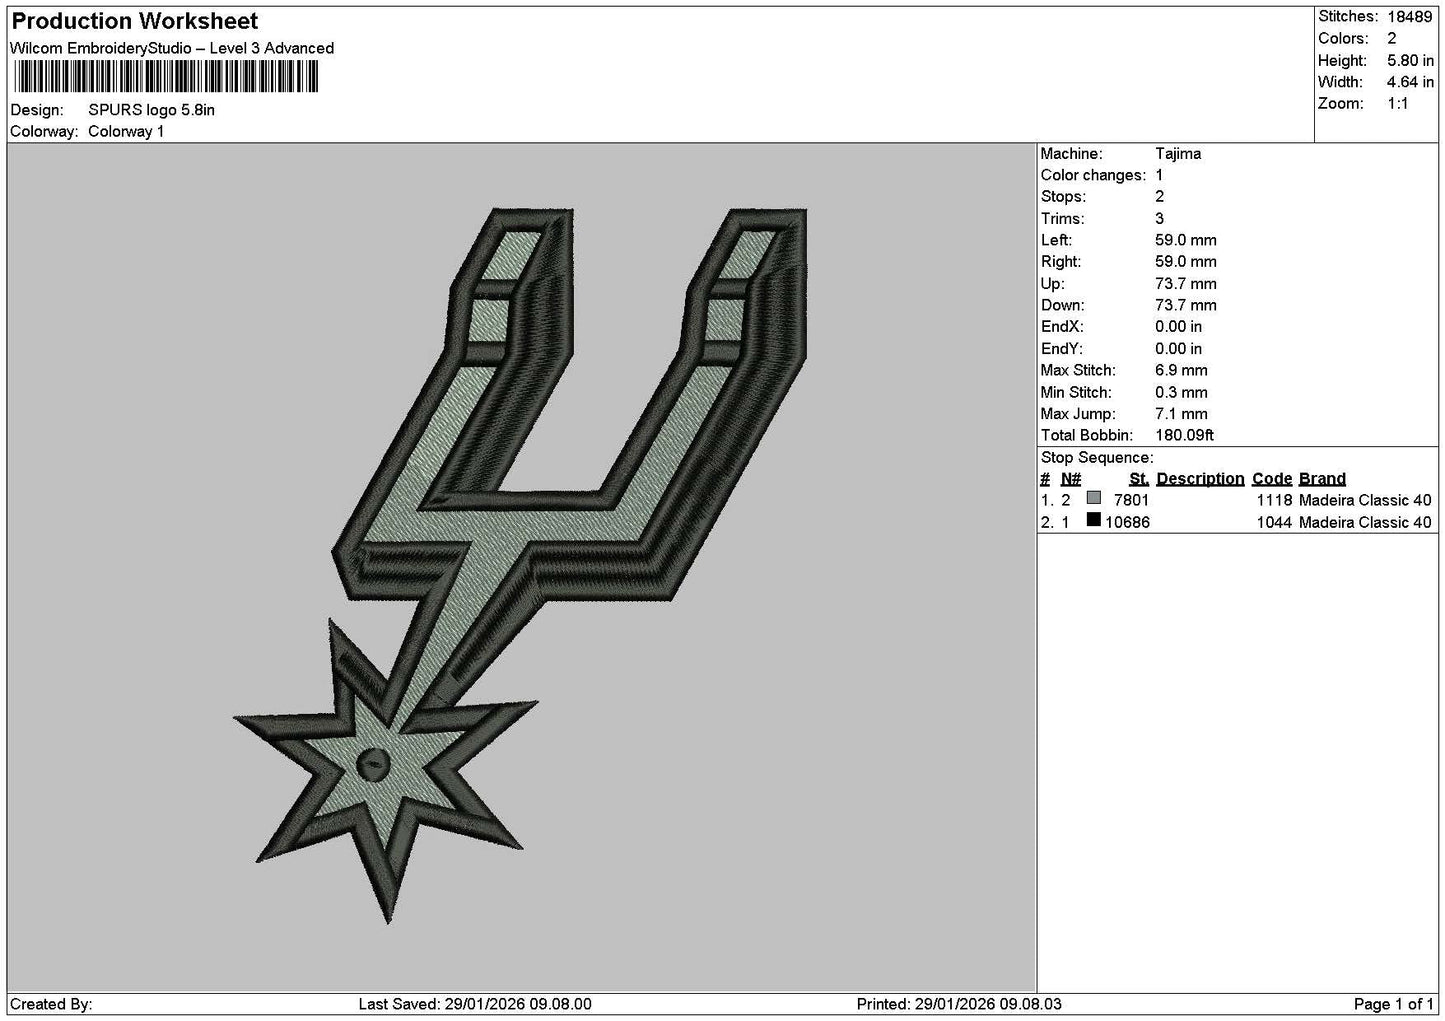Click code 1118 in stop sequence
Image resolution: width=1445 pixels, height=1021 pixels.
1274,500
